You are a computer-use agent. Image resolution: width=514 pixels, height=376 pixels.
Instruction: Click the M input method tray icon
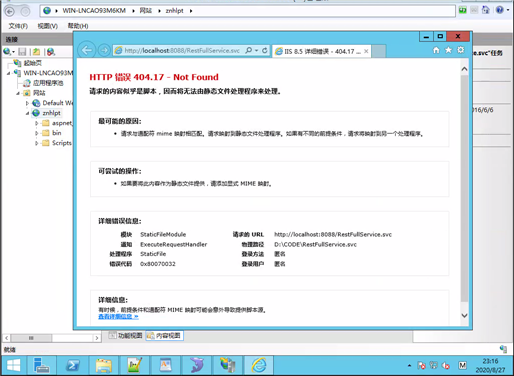tap(462, 366)
